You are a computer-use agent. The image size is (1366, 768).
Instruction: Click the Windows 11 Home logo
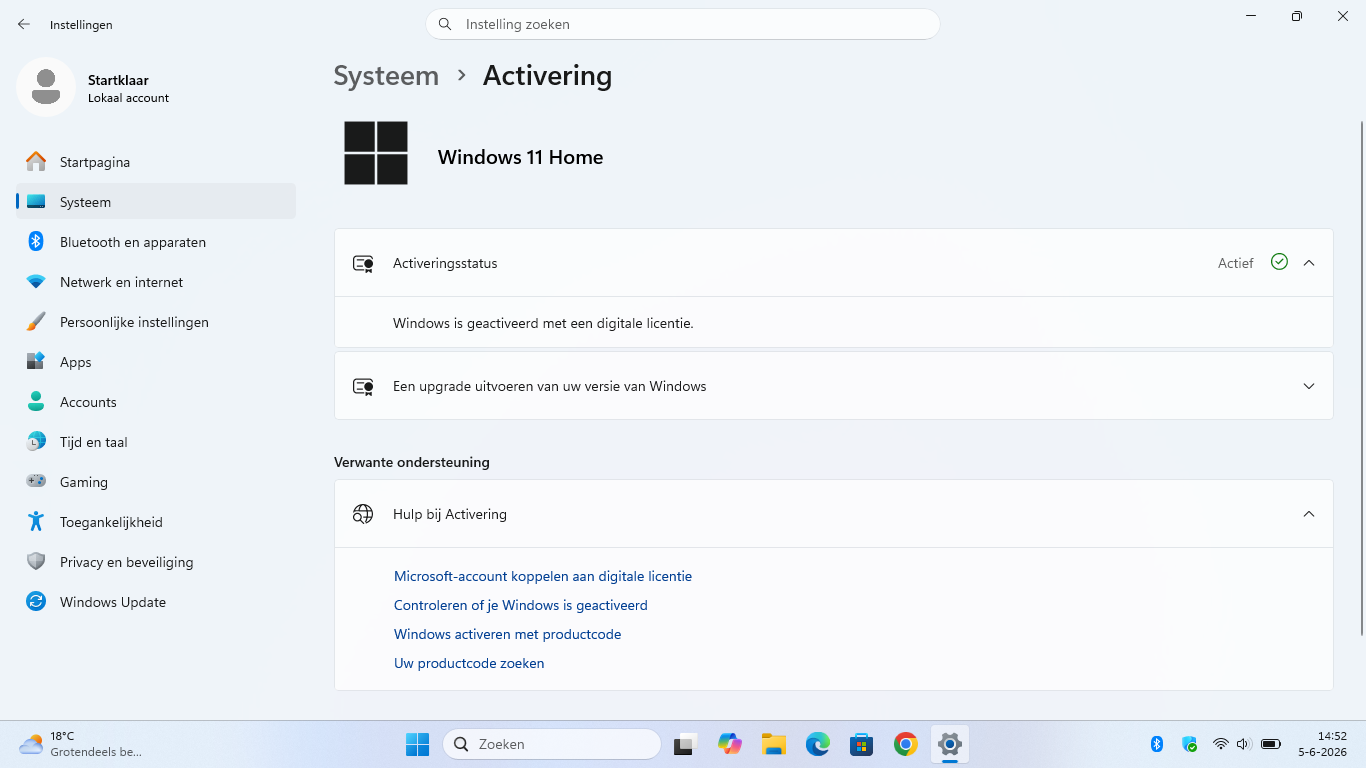coord(376,153)
